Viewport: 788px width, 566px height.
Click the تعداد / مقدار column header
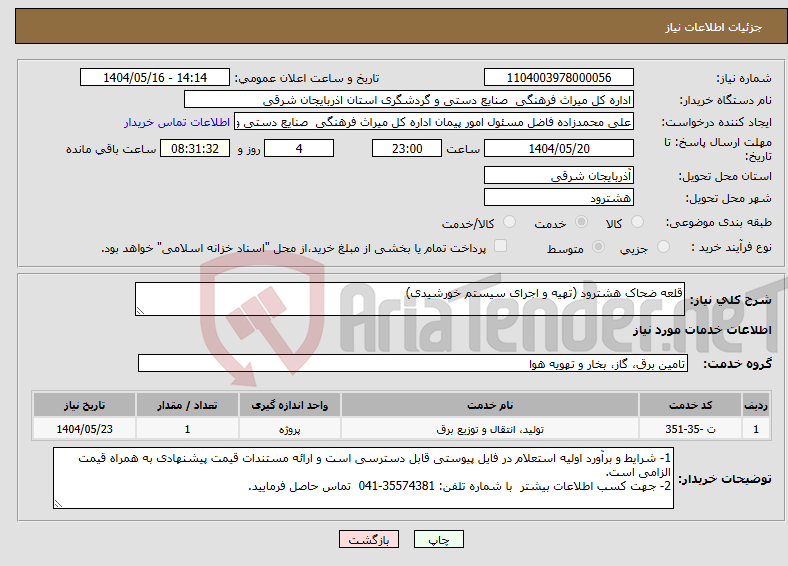[187, 405]
